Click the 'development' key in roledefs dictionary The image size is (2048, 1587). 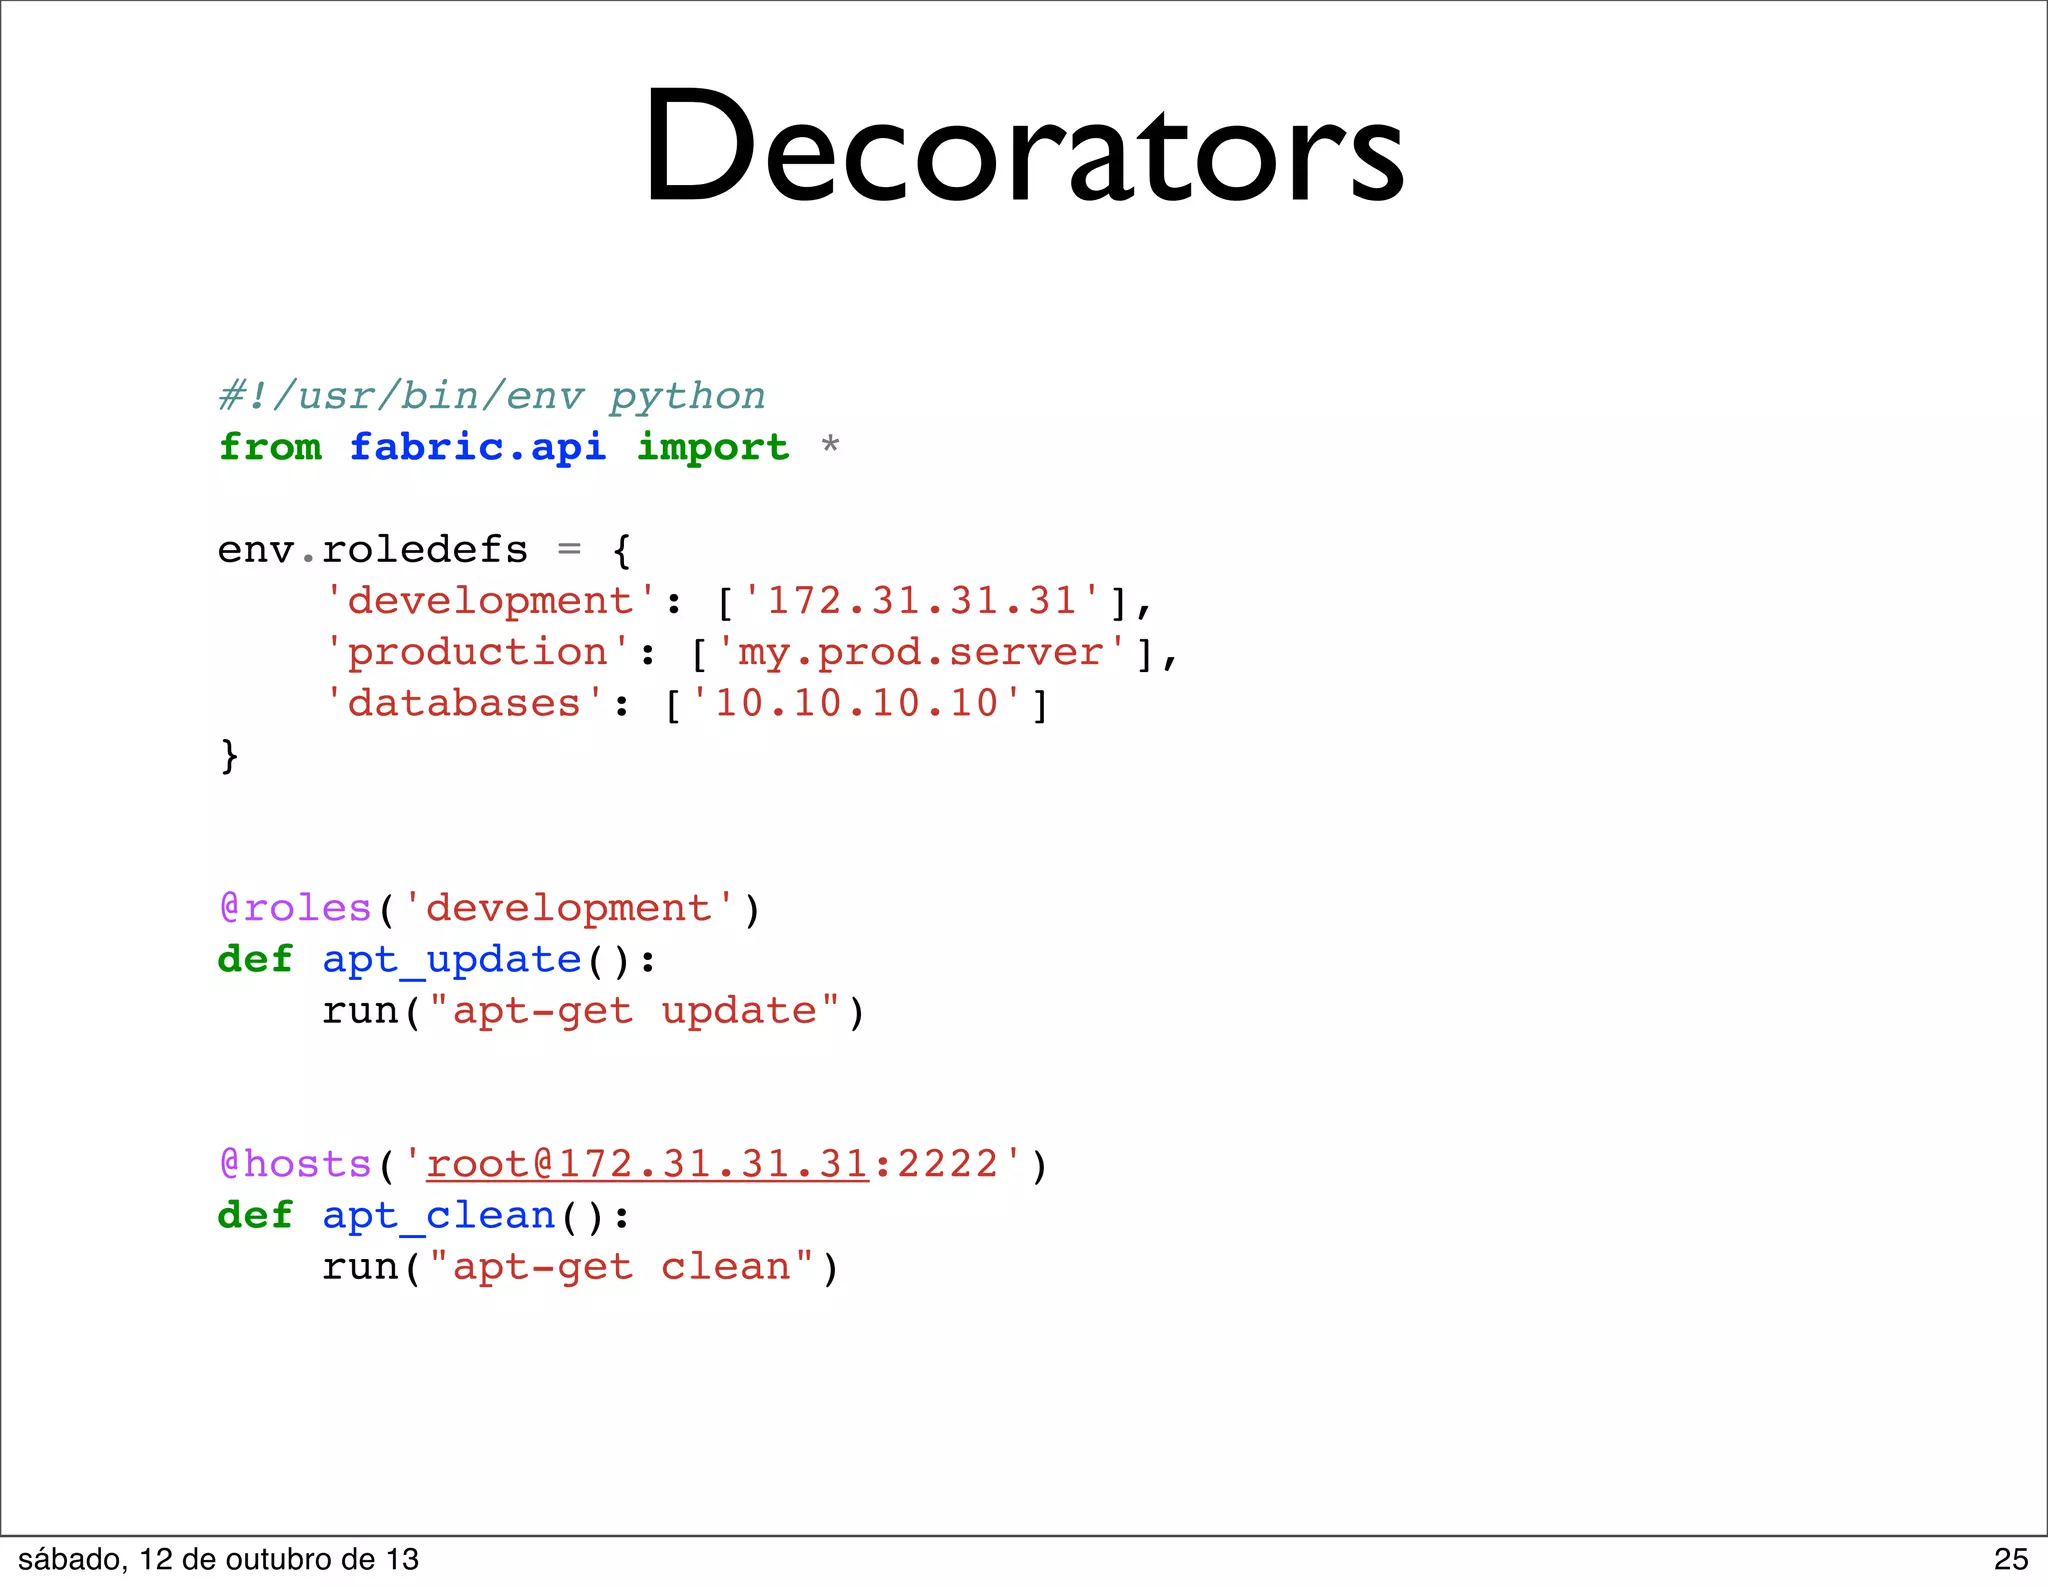(490, 602)
